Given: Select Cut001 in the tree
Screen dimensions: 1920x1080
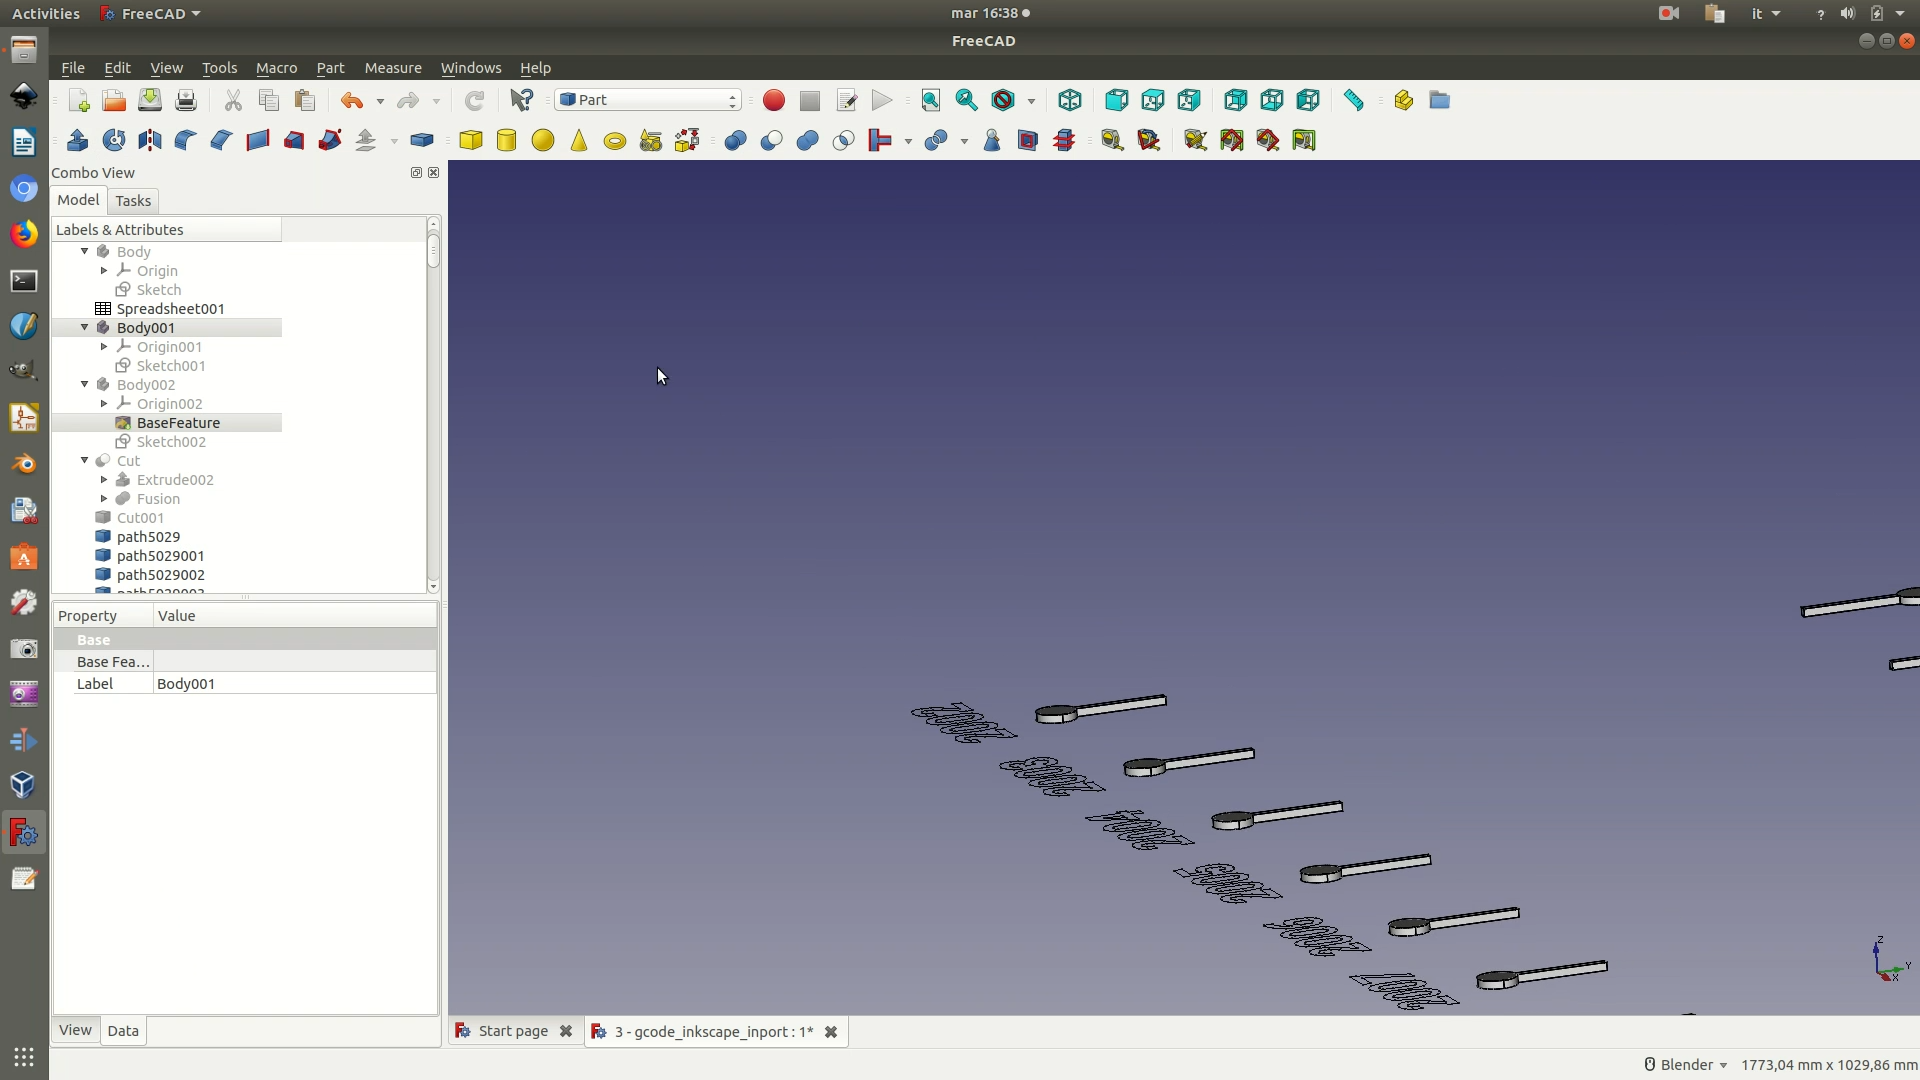Looking at the screenshot, I should (x=140, y=518).
